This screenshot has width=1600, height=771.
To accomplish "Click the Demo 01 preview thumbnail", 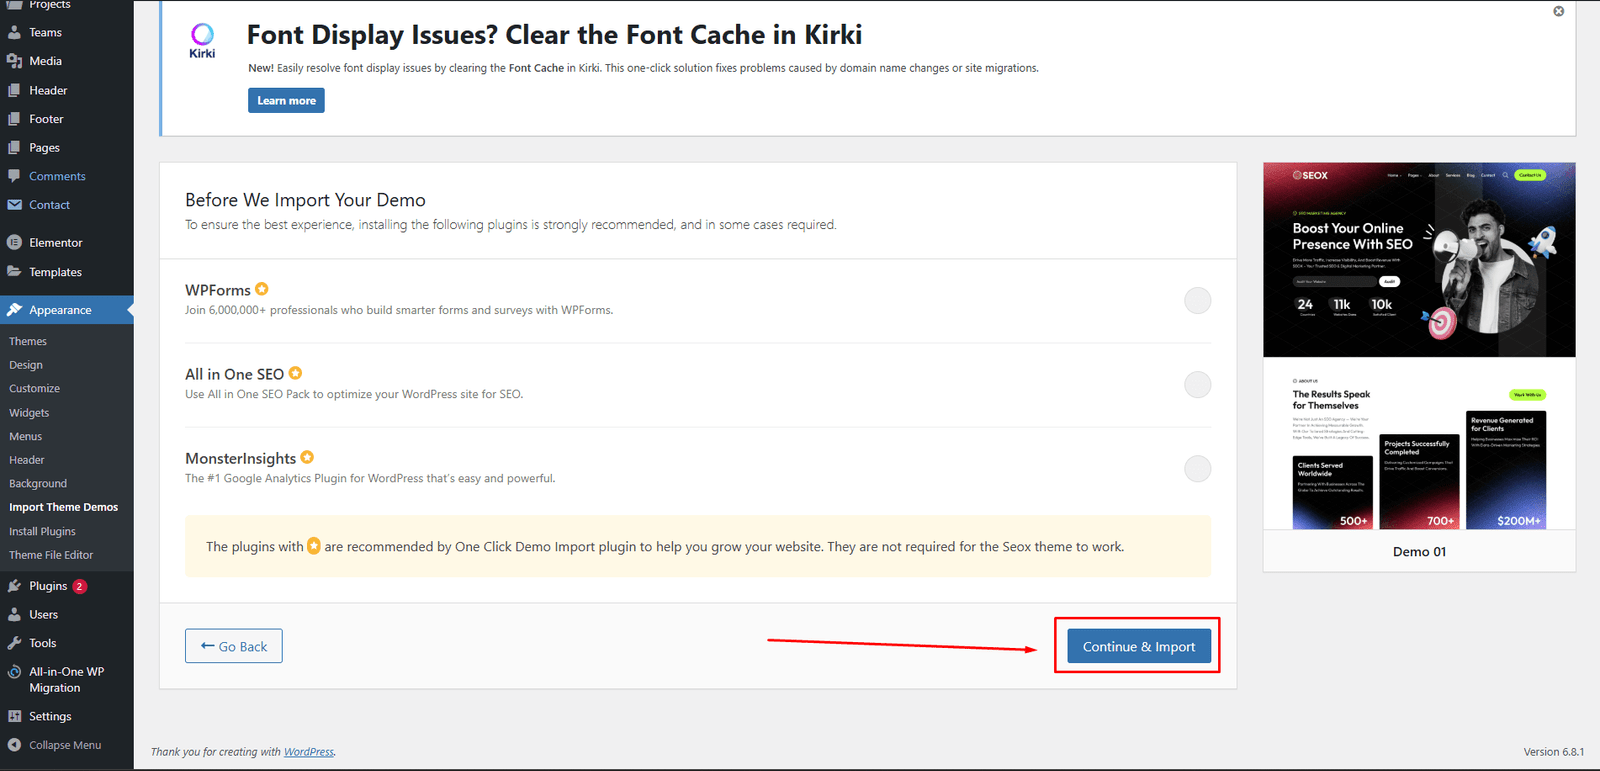I will click(x=1419, y=345).
